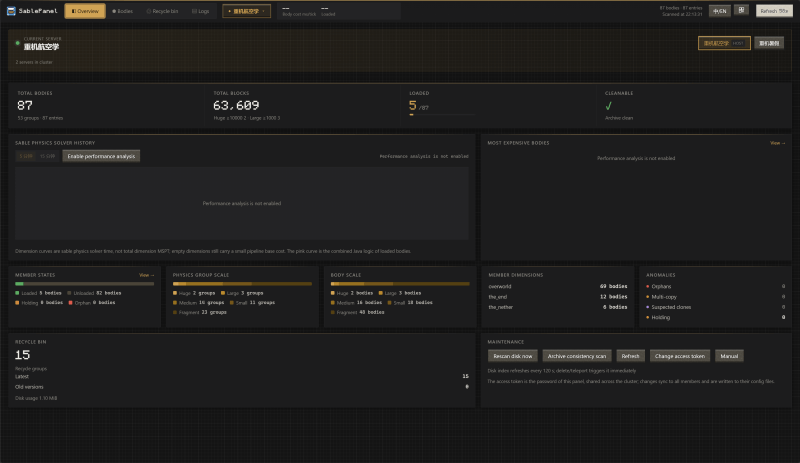This screenshot has height=463, width=800.
Task: Click the Total Bodies value 87
Action: click(25, 106)
